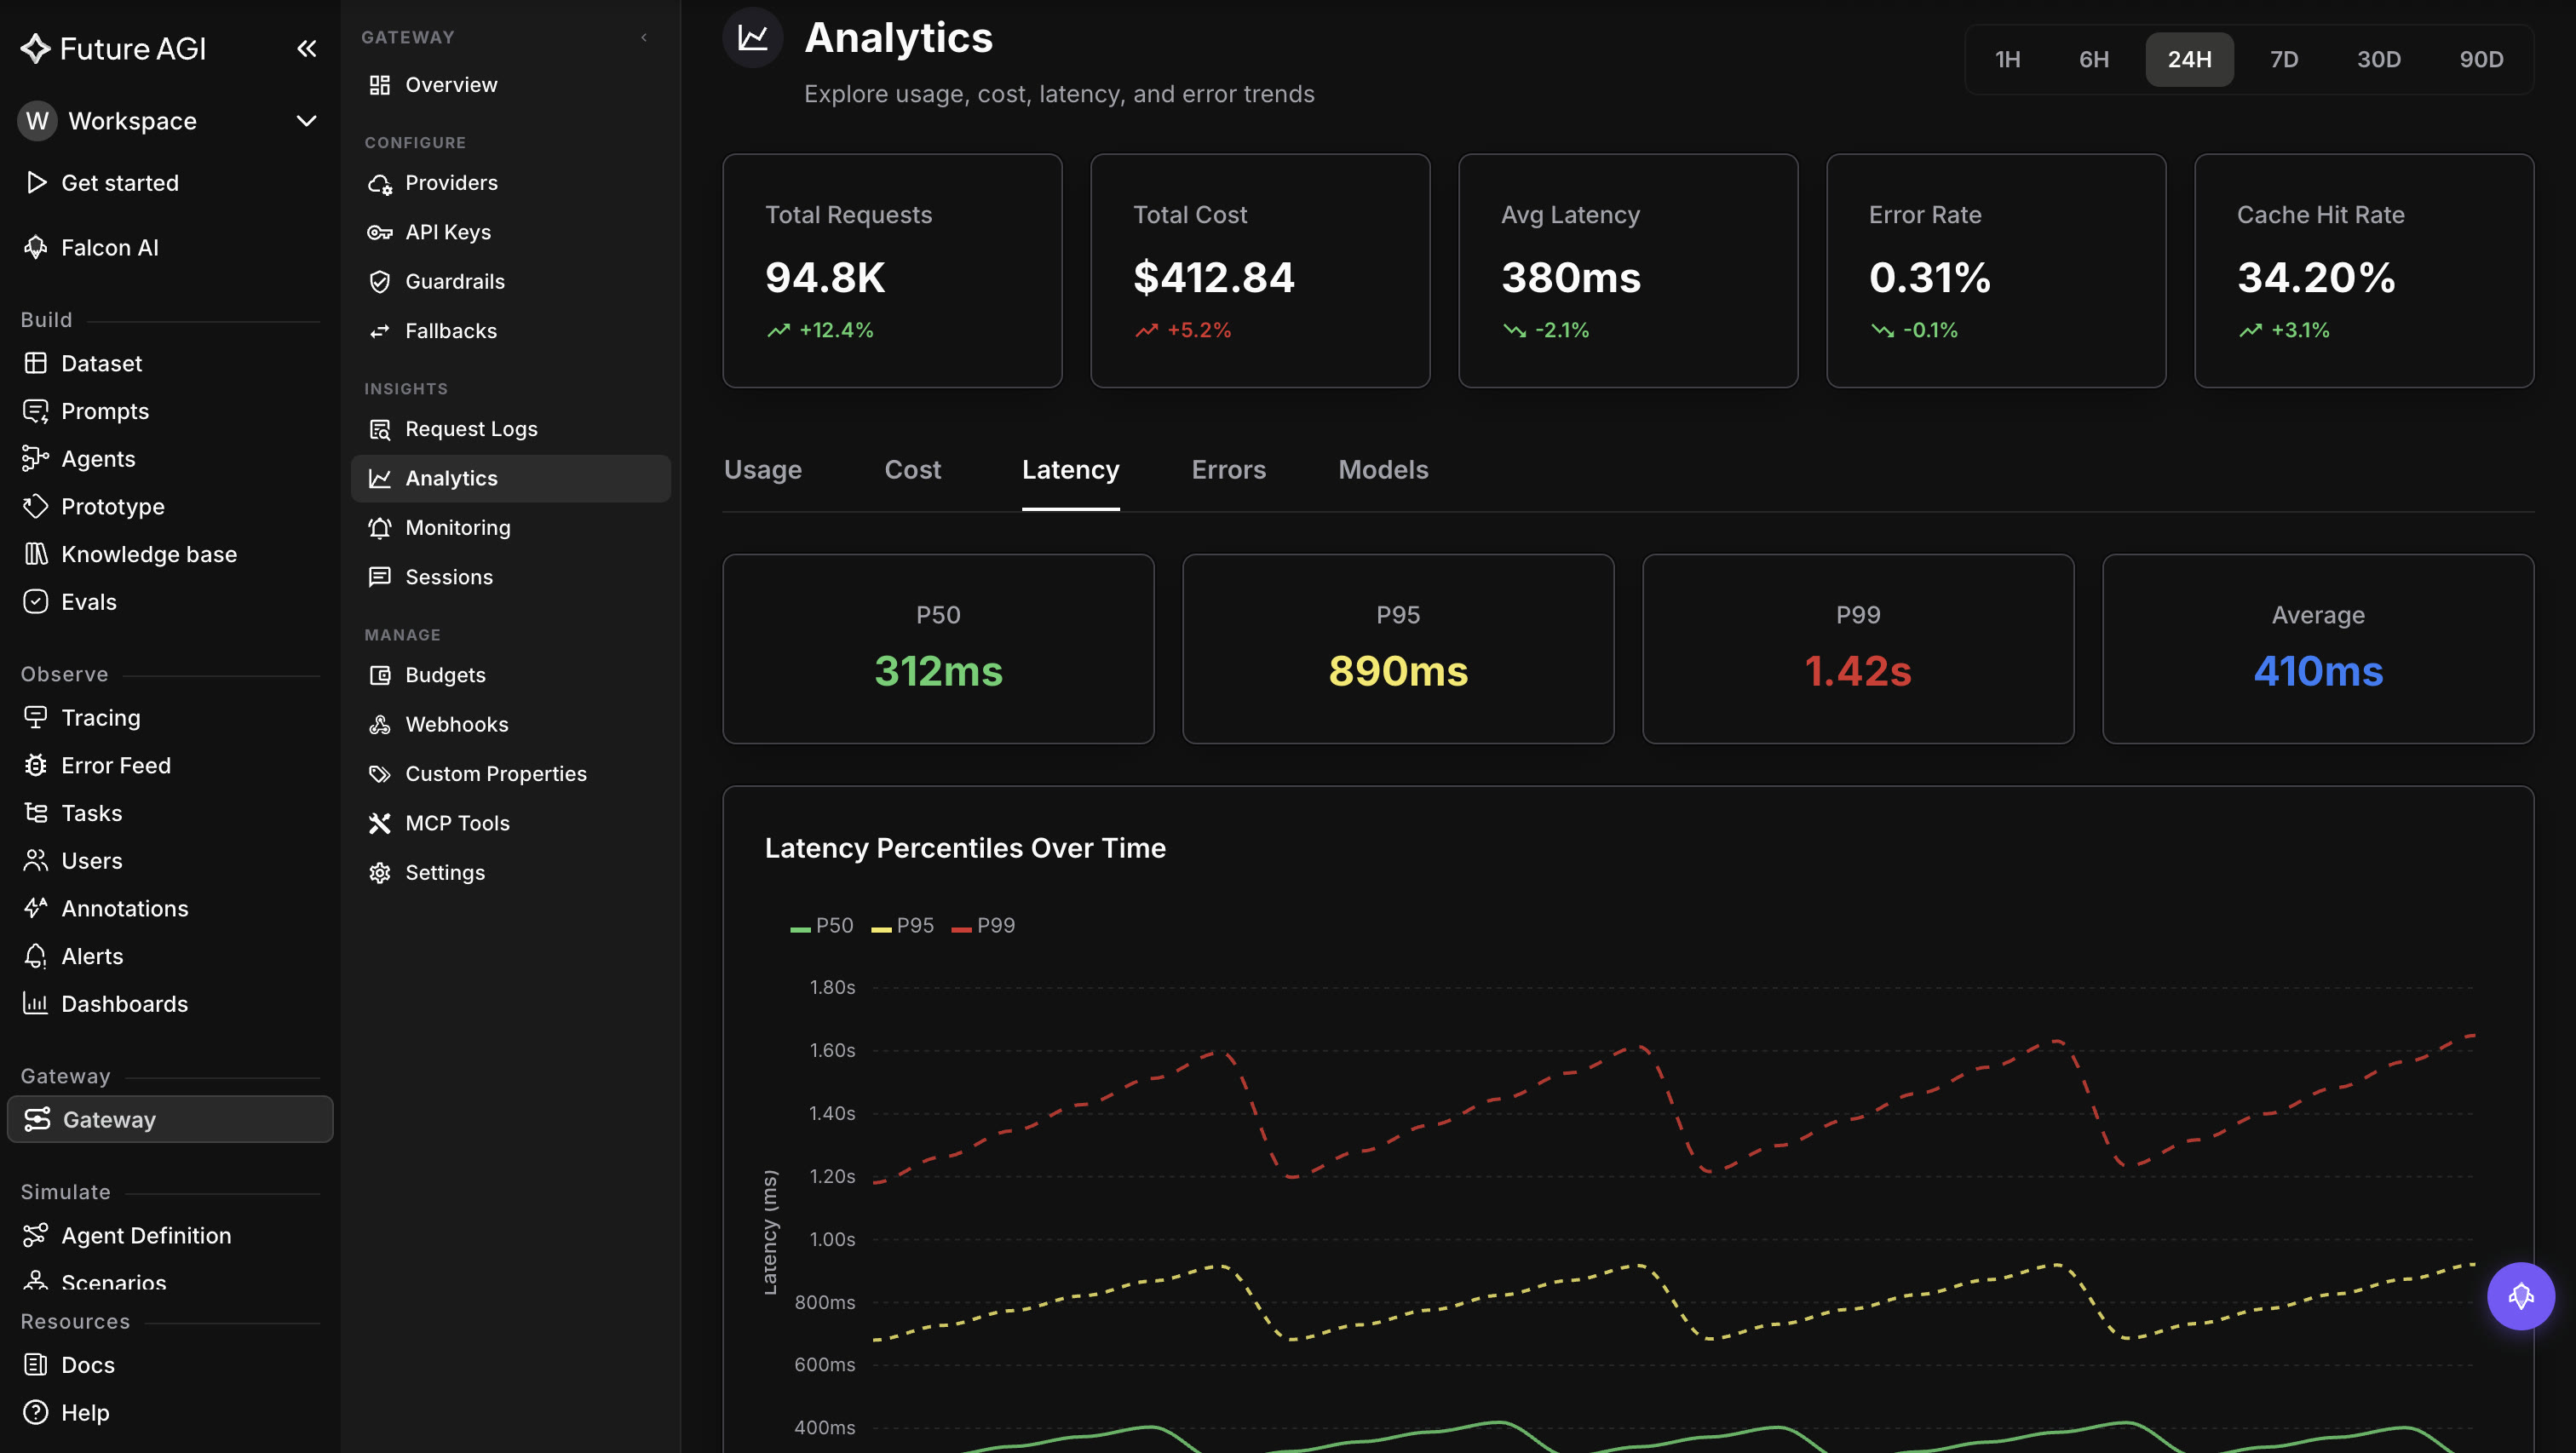Viewport: 2576px width, 1453px height.
Task: Open the Tracing icon
Action: pyautogui.click(x=36, y=717)
